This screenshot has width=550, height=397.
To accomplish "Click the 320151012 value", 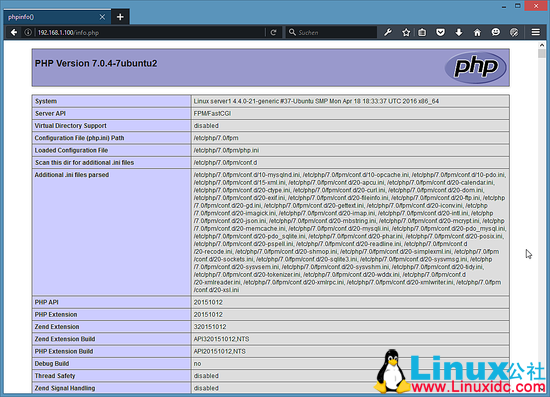I will 210,327.
